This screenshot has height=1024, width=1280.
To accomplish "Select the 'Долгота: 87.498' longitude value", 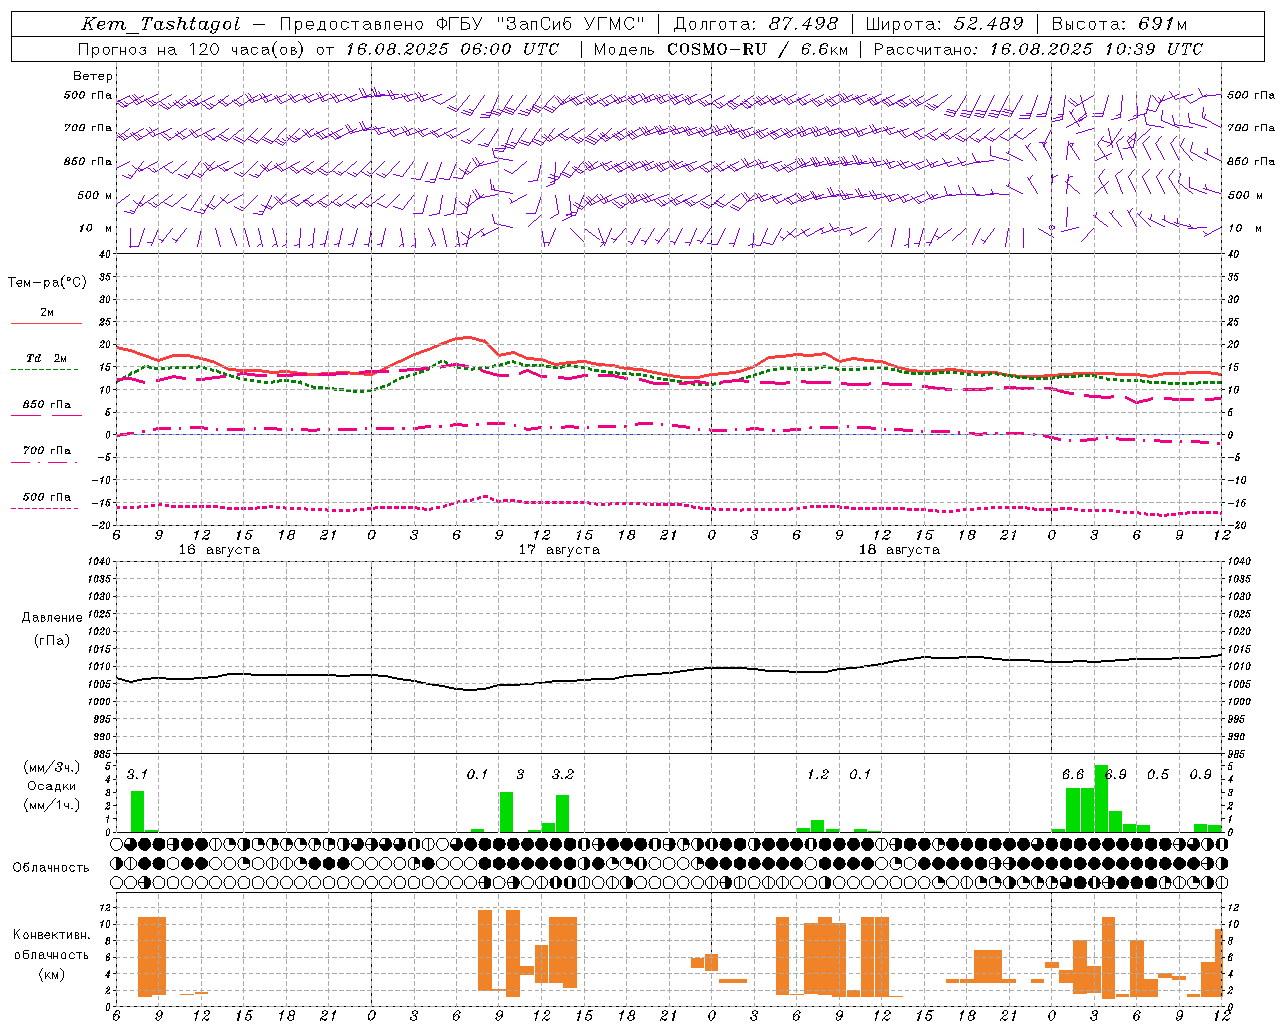I will [757, 25].
